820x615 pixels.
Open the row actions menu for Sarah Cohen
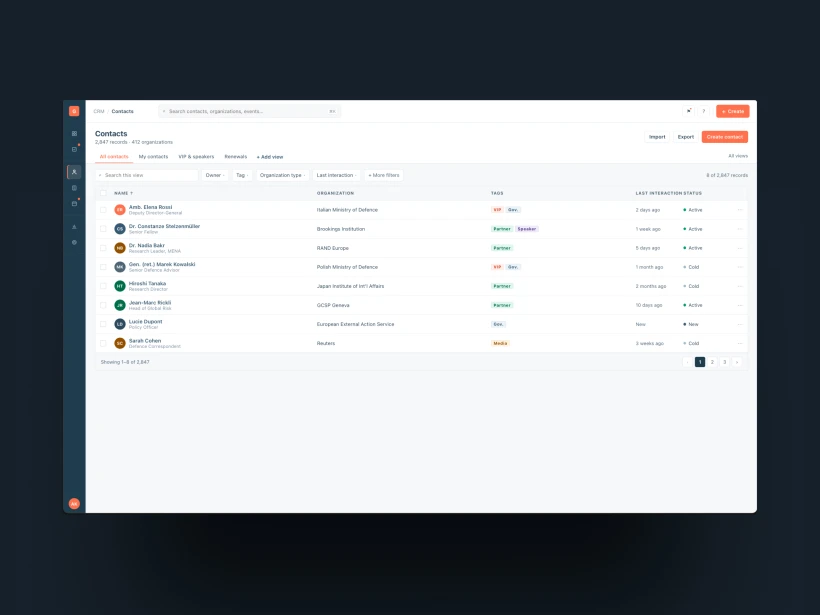tap(740, 344)
